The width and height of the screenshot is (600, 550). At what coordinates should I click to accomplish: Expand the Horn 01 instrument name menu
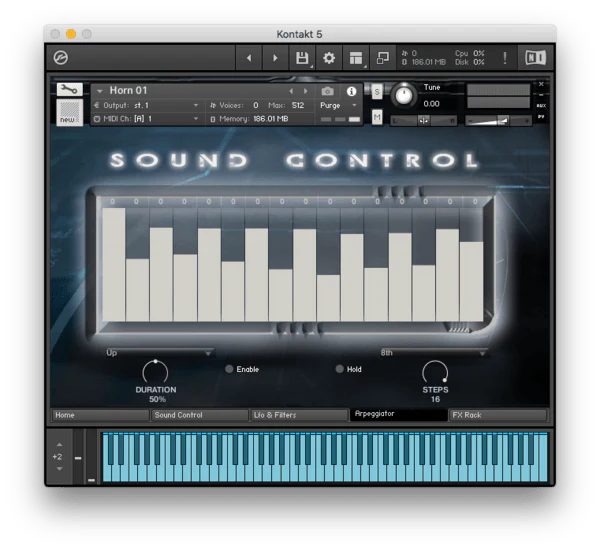click(100, 91)
